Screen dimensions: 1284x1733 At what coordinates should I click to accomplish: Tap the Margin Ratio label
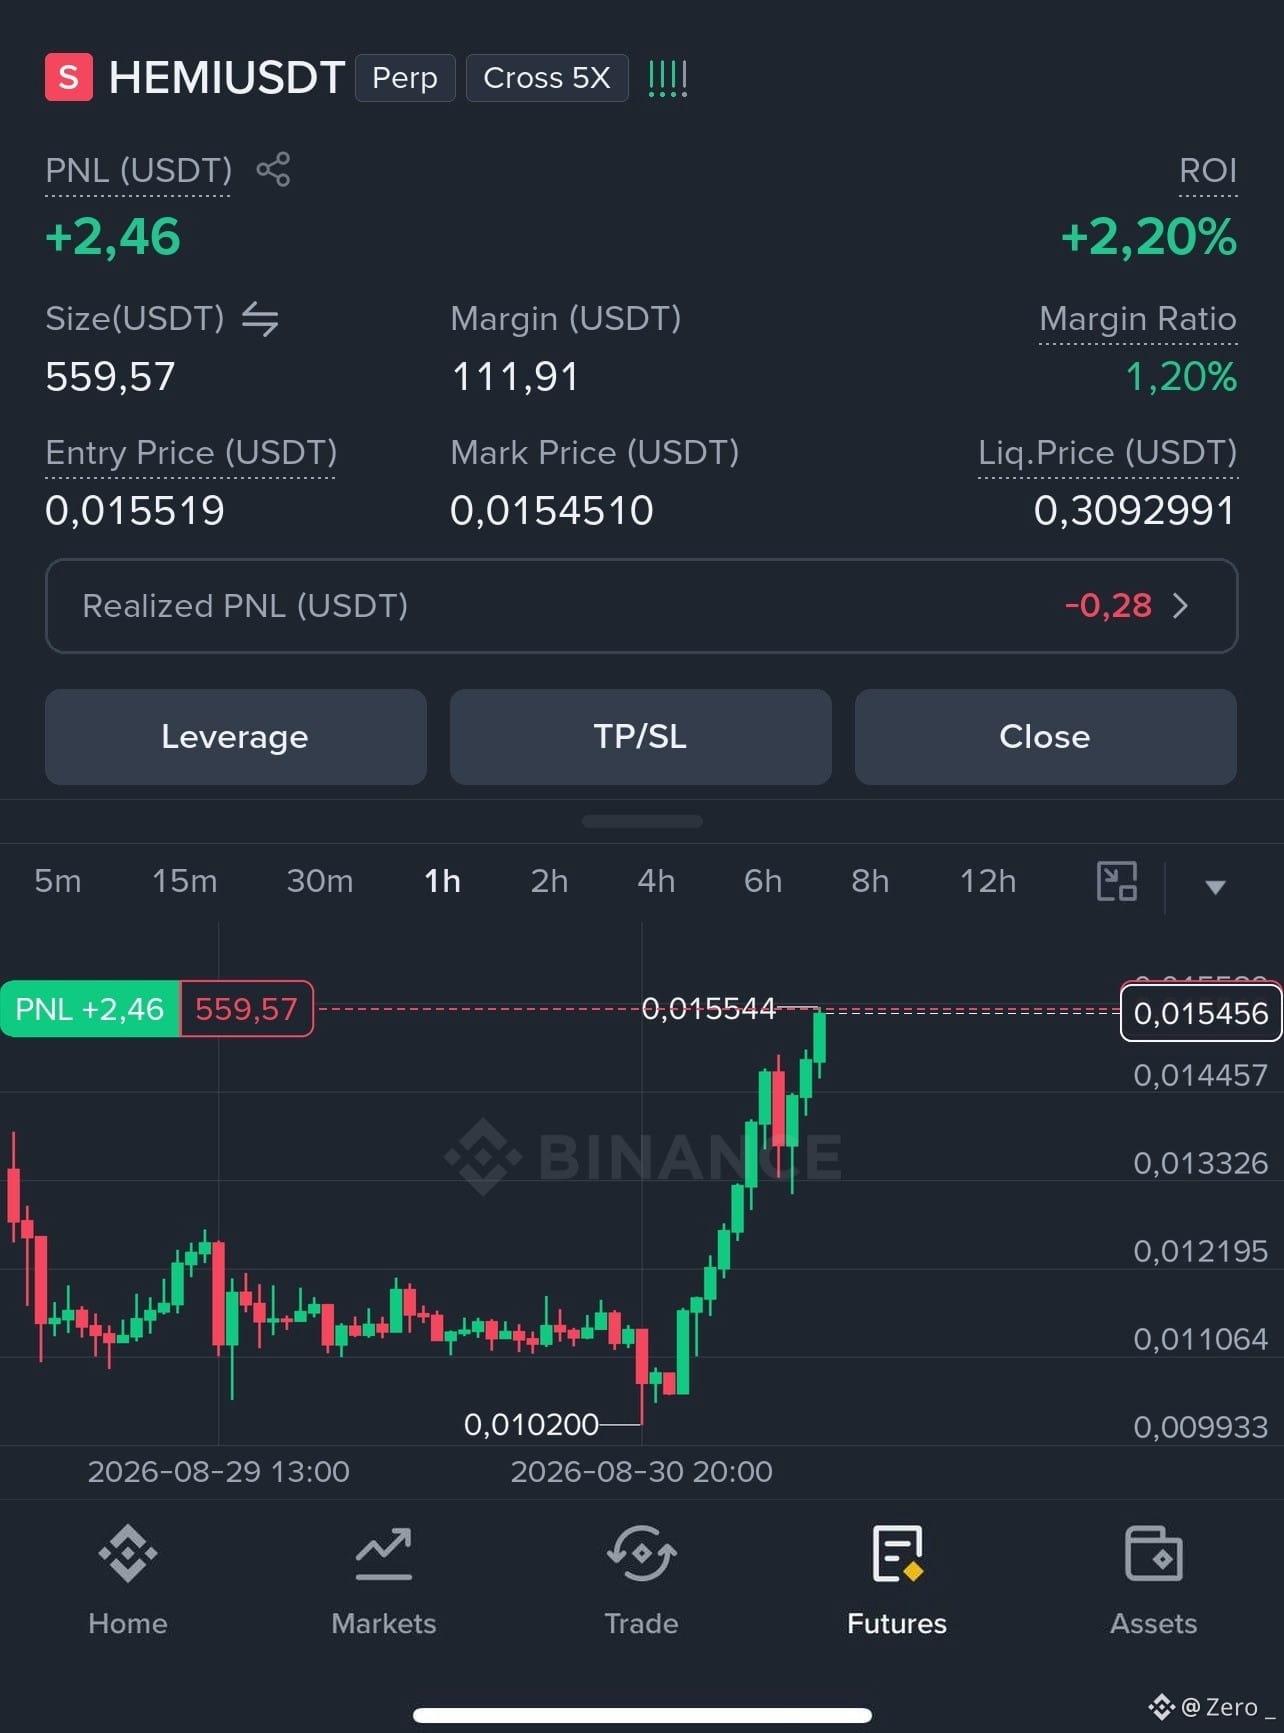[1138, 319]
